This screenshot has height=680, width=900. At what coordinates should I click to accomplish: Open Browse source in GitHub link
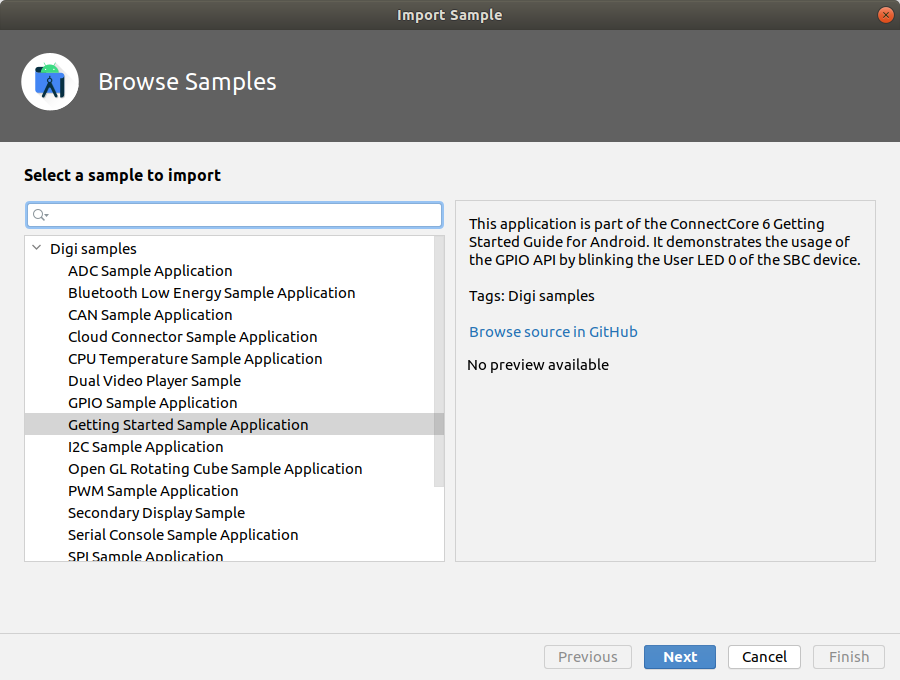553,332
